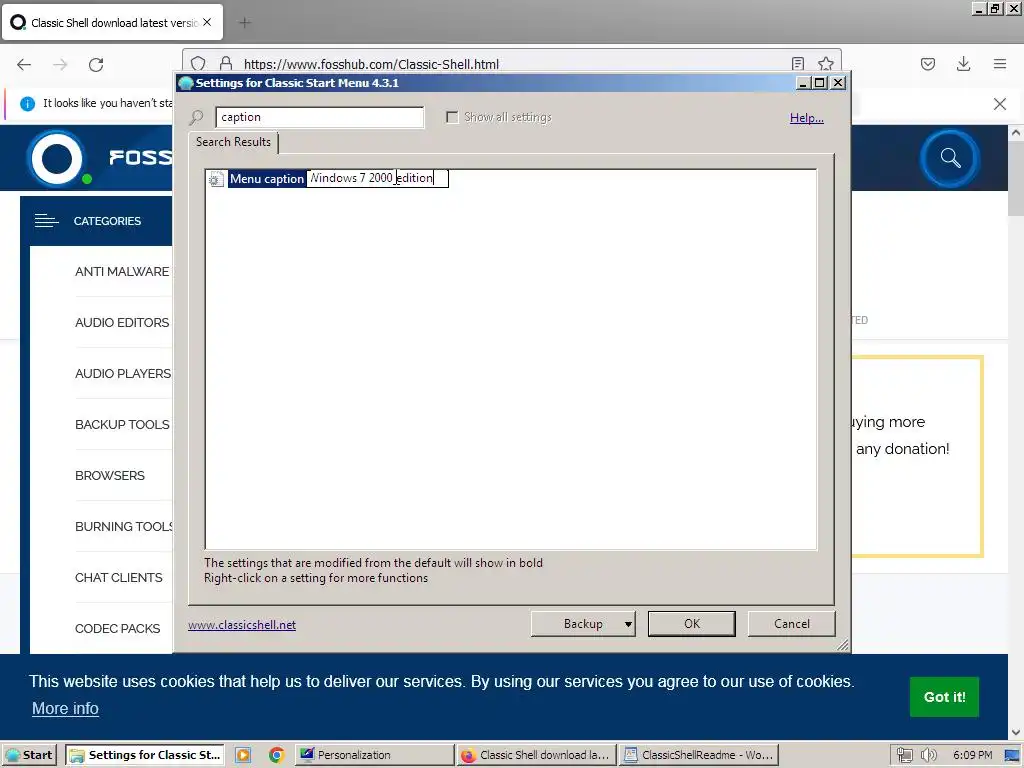The width and height of the screenshot is (1024, 768).
Task: Enable the Show all settings checkbox
Action: (x=452, y=117)
